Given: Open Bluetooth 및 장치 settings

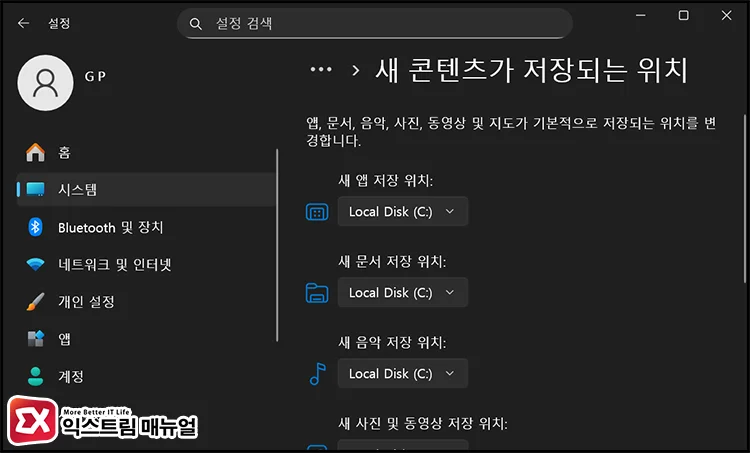Looking at the screenshot, I should click(146, 227).
